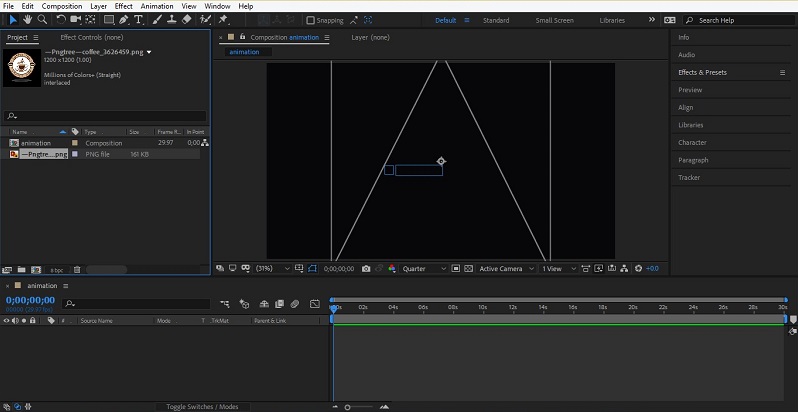The width and height of the screenshot is (798, 412).
Task: Enable the Snapping checkbox
Action: (310, 20)
